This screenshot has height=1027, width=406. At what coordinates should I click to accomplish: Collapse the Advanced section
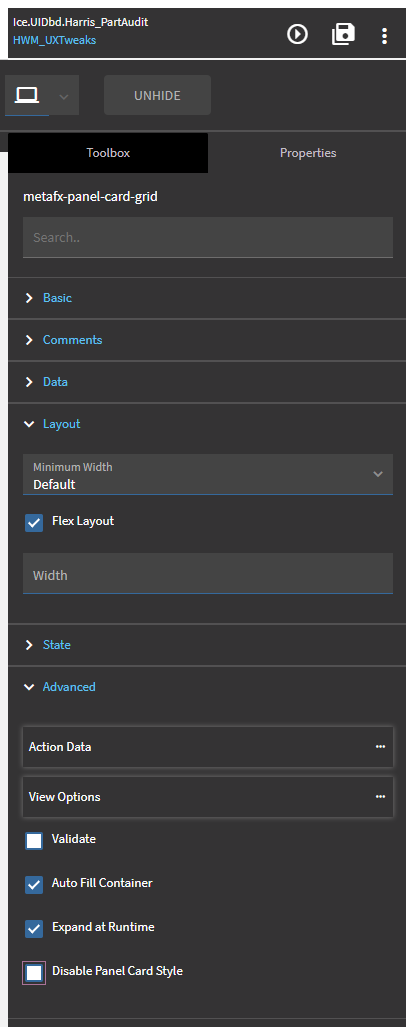pos(207,687)
